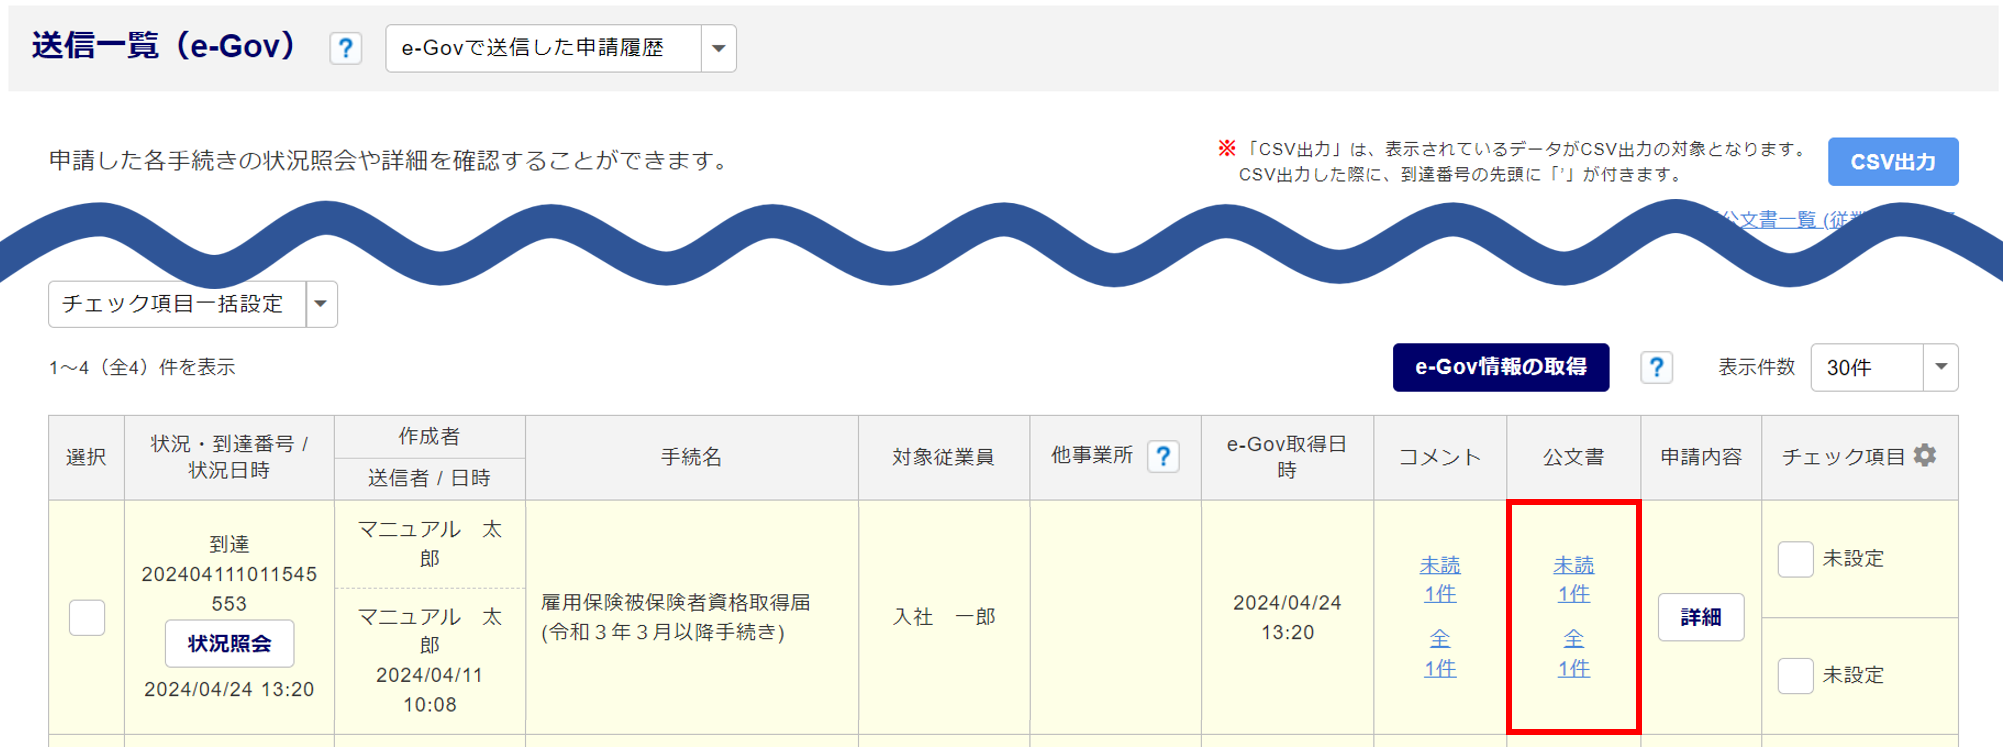Tick the row selection checkbox
Viewport: 2003px width, 747px height.
(x=87, y=617)
